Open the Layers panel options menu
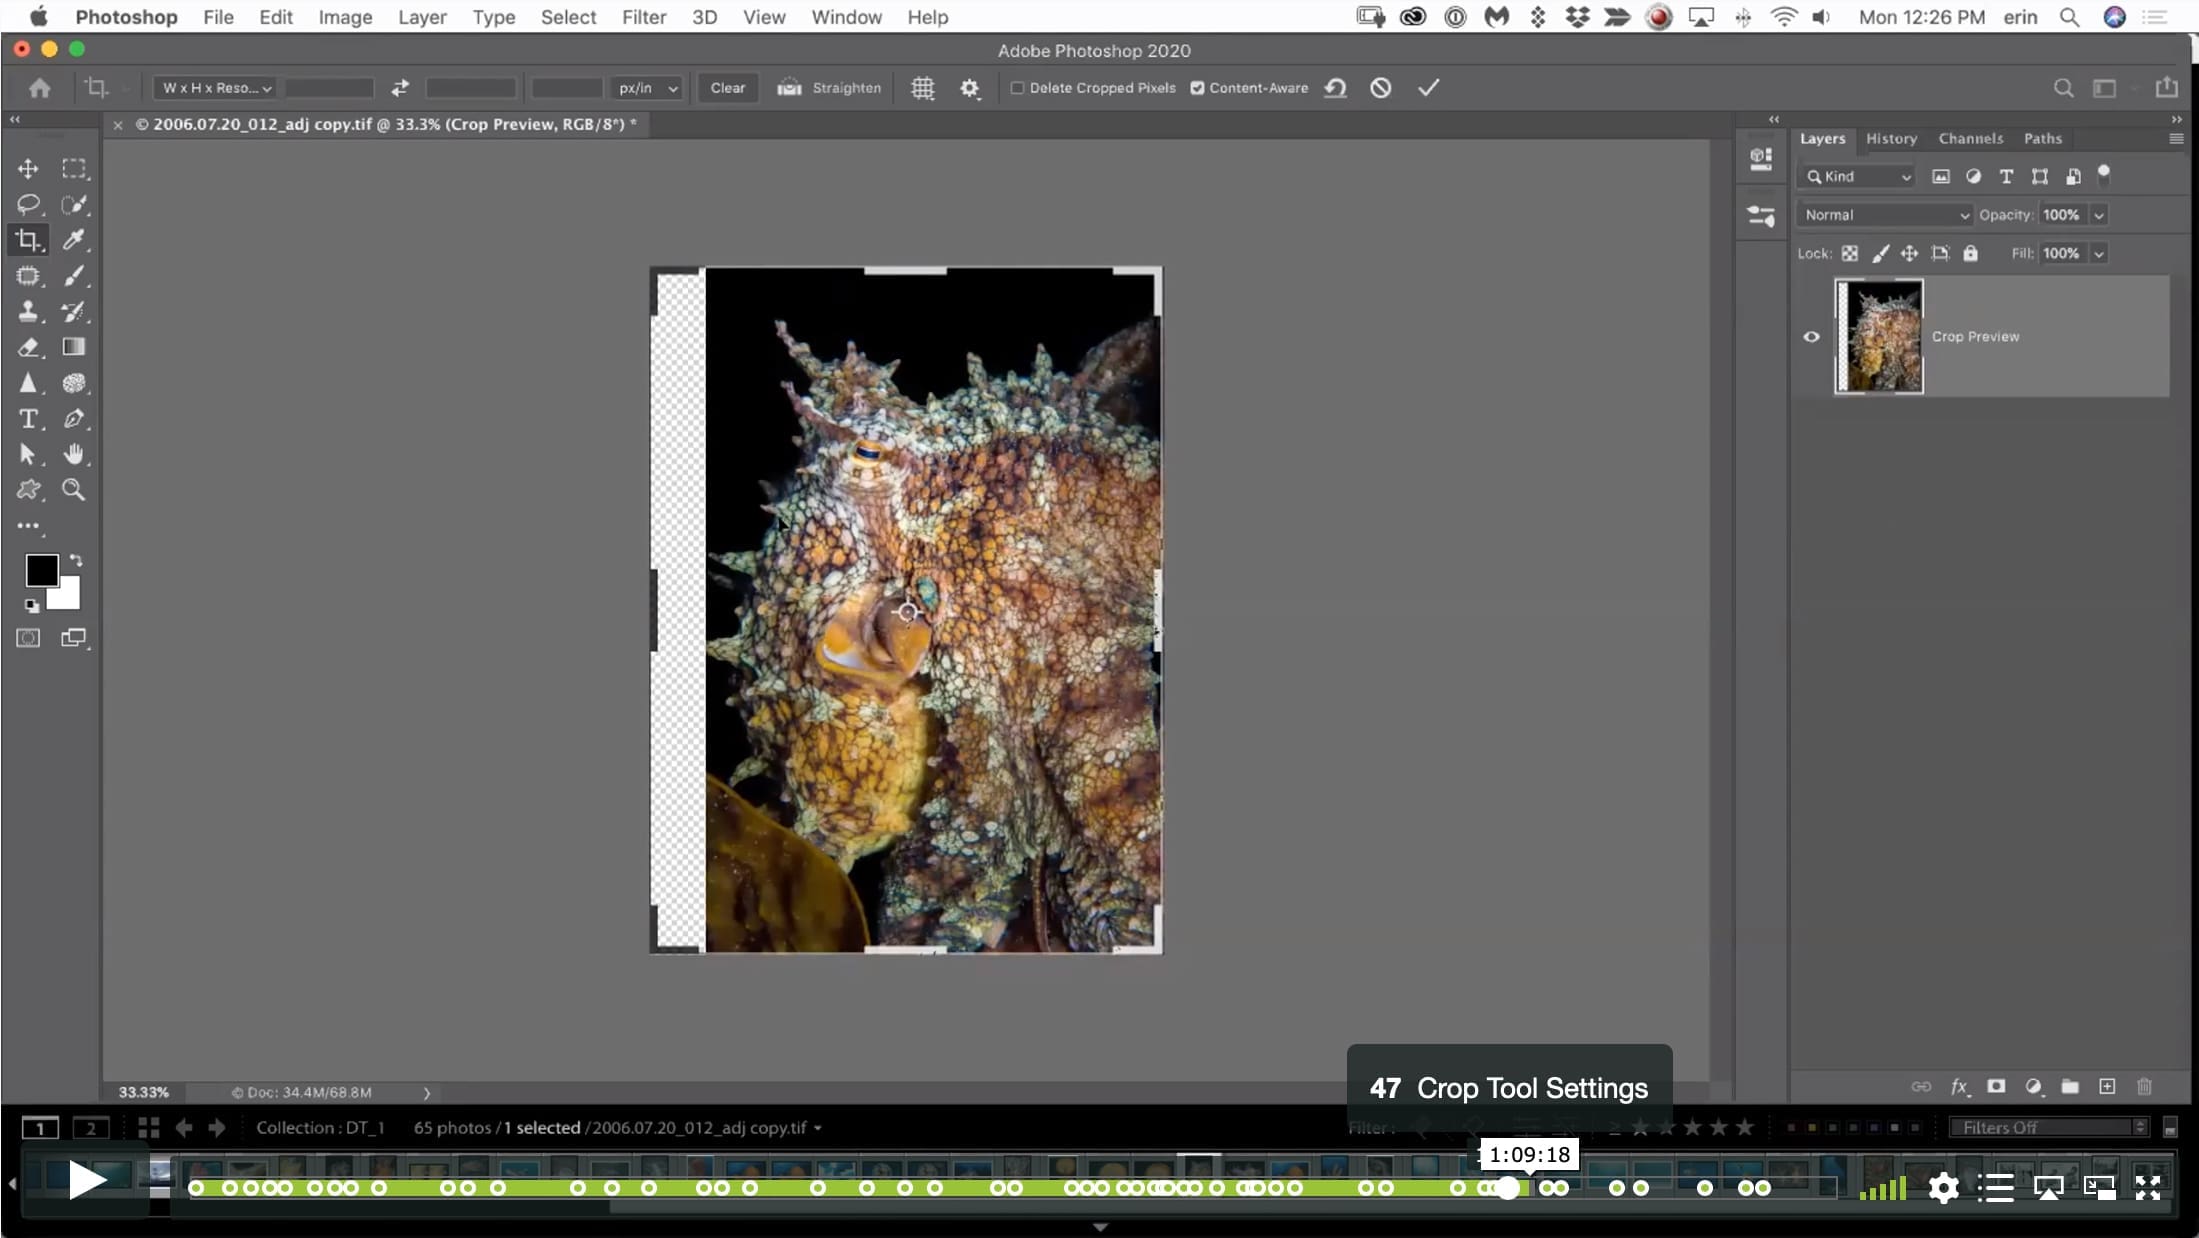This screenshot has height=1238, width=2199. 2176,139
